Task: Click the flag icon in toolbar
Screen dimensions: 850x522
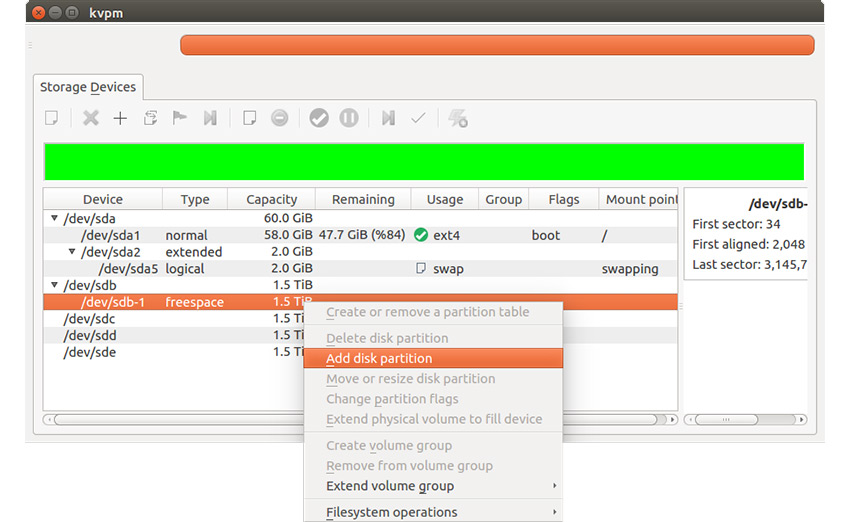Action: pos(179,118)
